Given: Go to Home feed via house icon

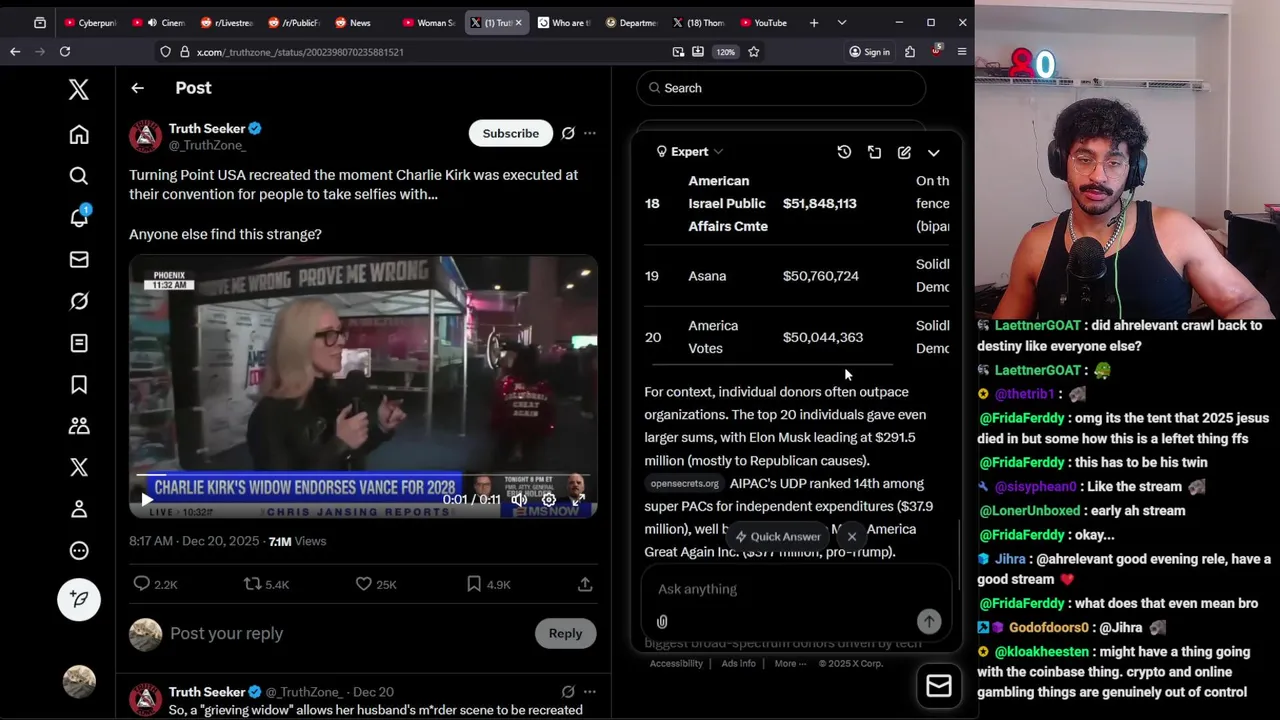Looking at the screenshot, I should pyautogui.click(x=79, y=134).
